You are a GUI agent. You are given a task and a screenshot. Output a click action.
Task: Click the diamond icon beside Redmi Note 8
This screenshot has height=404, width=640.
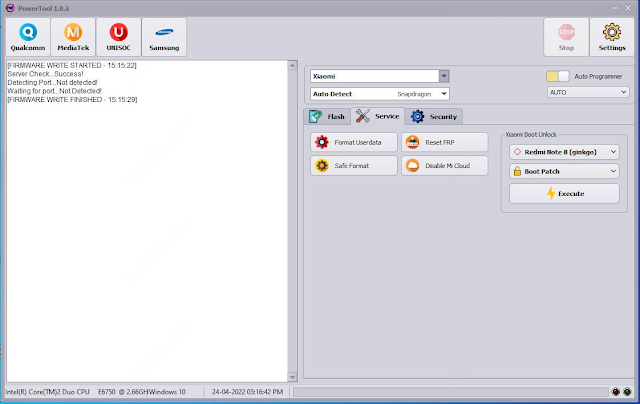517,152
